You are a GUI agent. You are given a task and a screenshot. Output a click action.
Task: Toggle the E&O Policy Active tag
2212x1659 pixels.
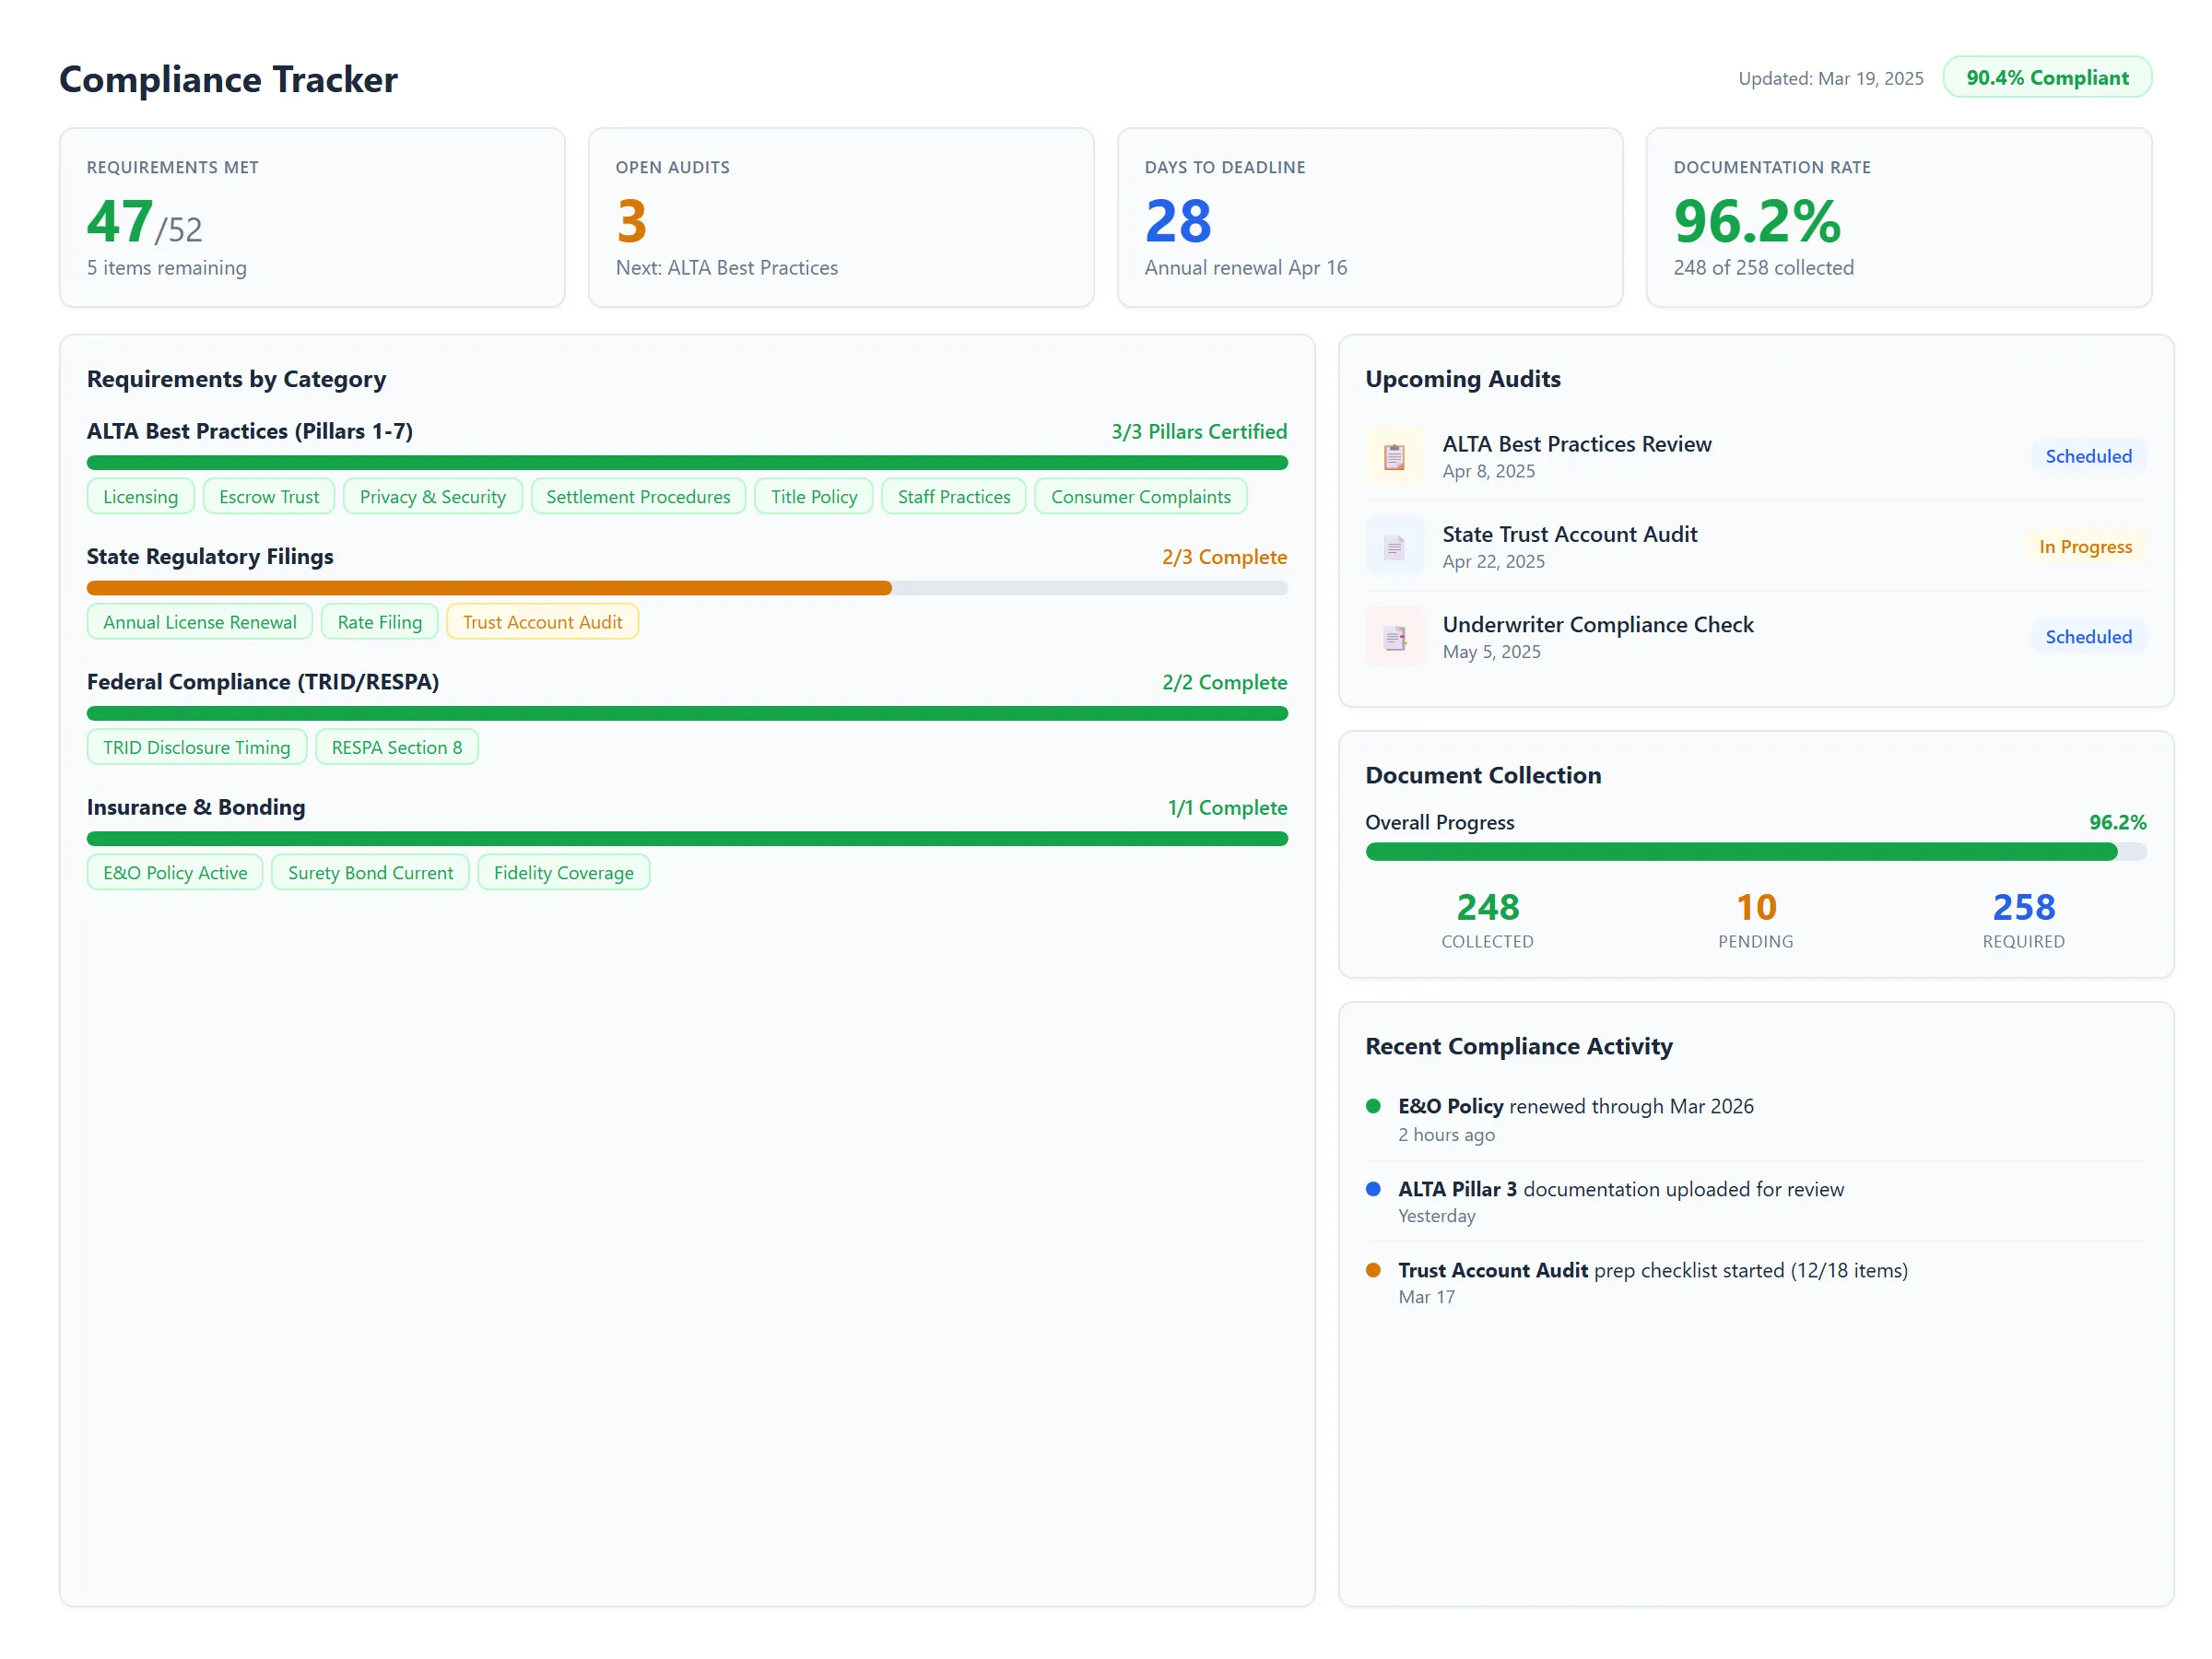click(174, 872)
